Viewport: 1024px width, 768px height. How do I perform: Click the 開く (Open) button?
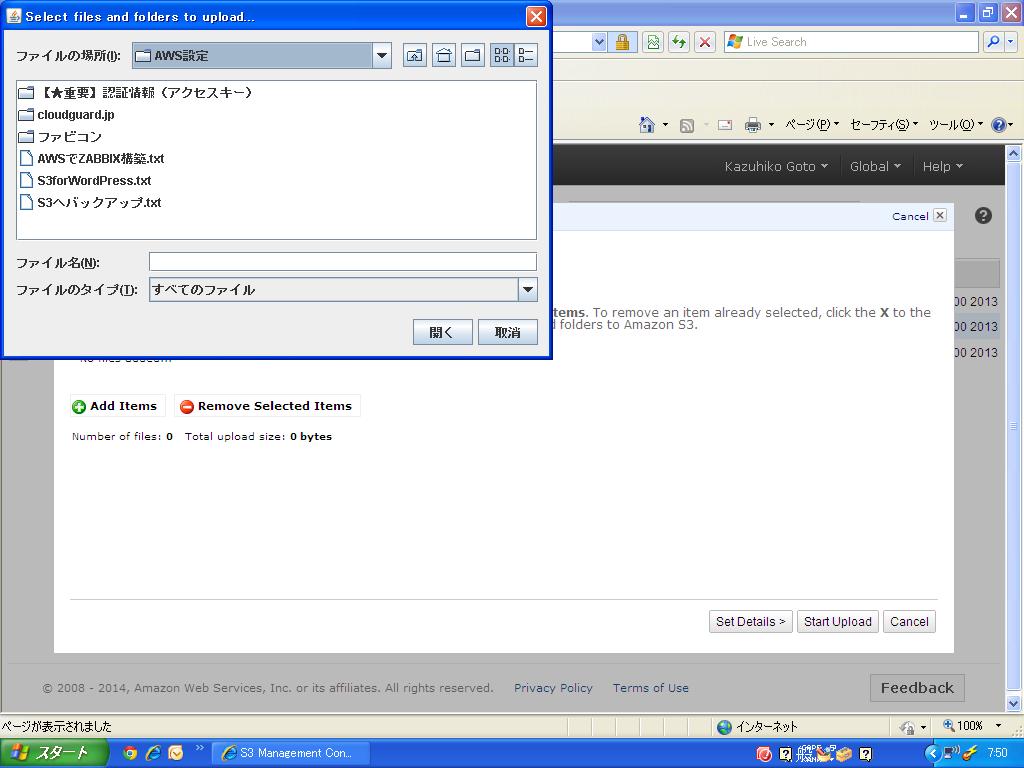pyautogui.click(x=442, y=332)
